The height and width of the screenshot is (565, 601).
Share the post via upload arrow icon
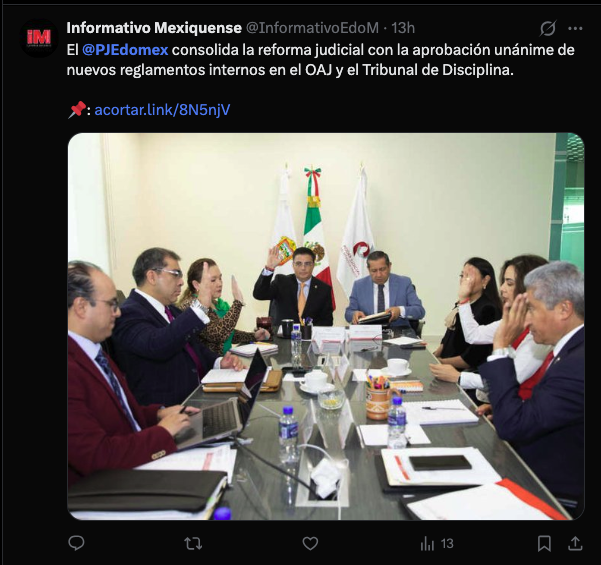tap(575, 543)
